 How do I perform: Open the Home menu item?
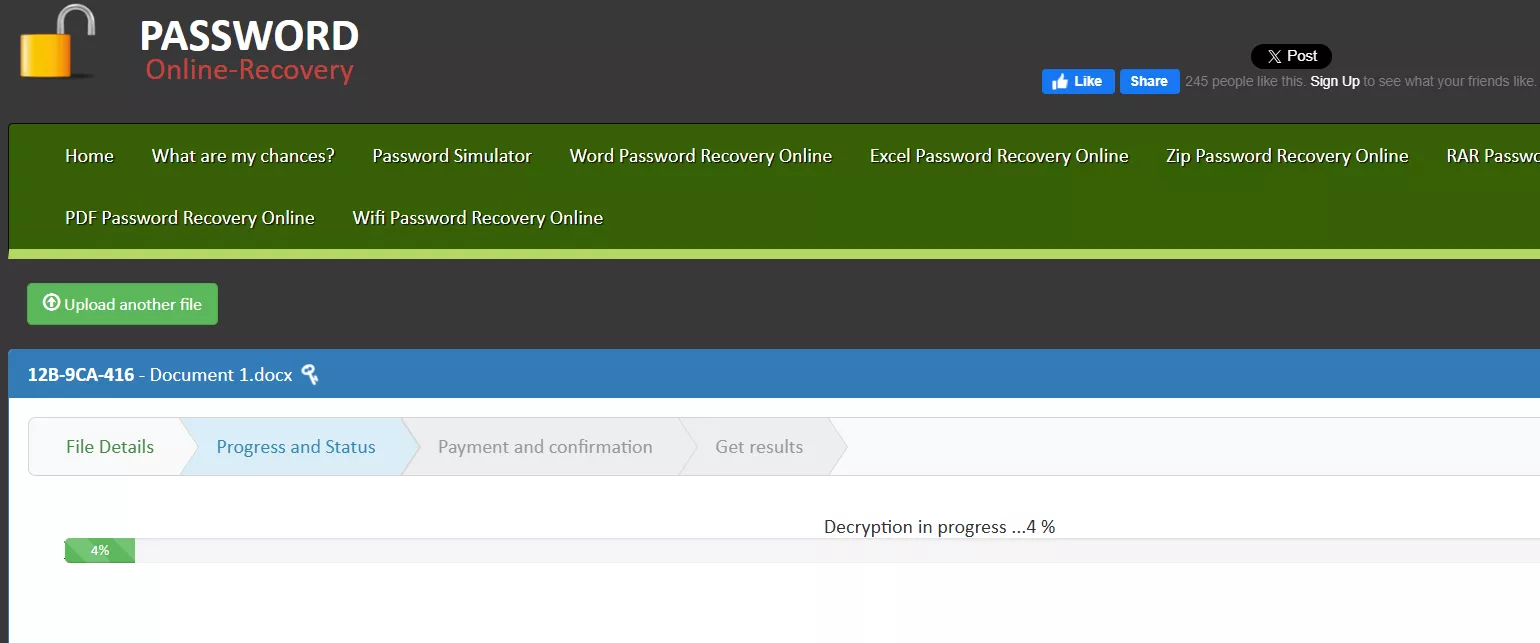(x=89, y=156)
